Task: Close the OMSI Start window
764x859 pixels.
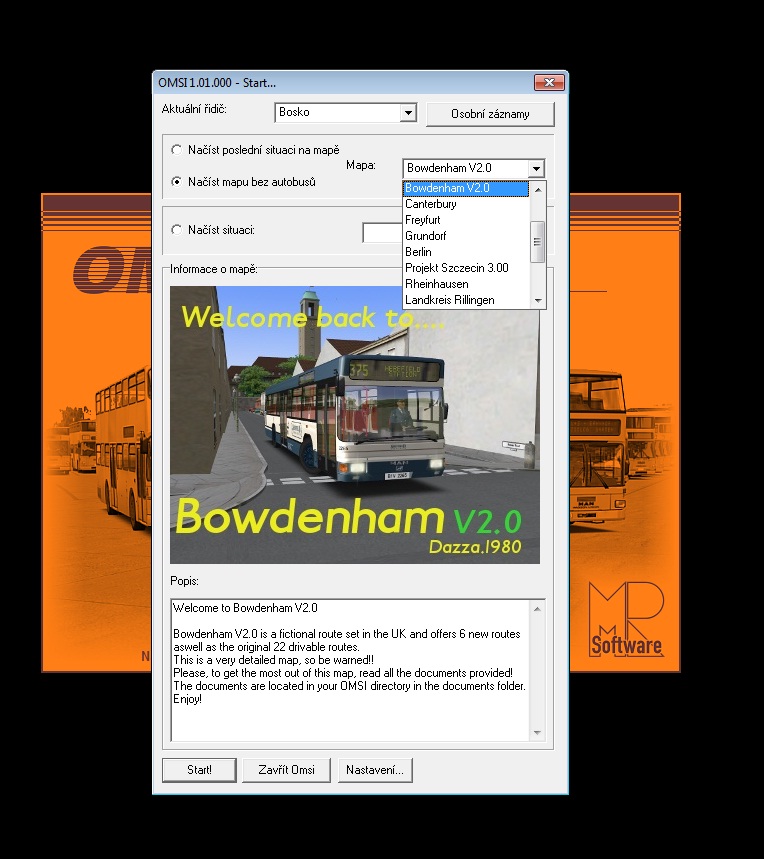Action: (548, 82)
